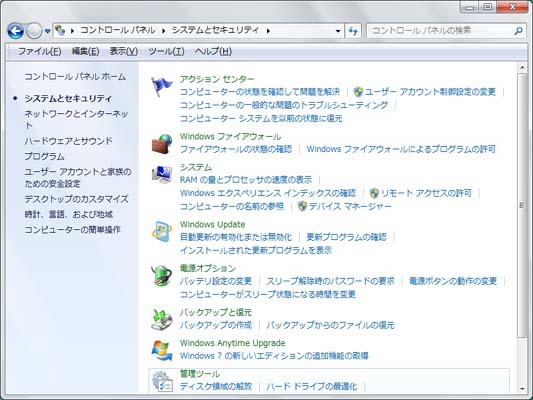
Task: Click Windows エクスペリエンス インデックスの確認 link
Action: (268, 193)
